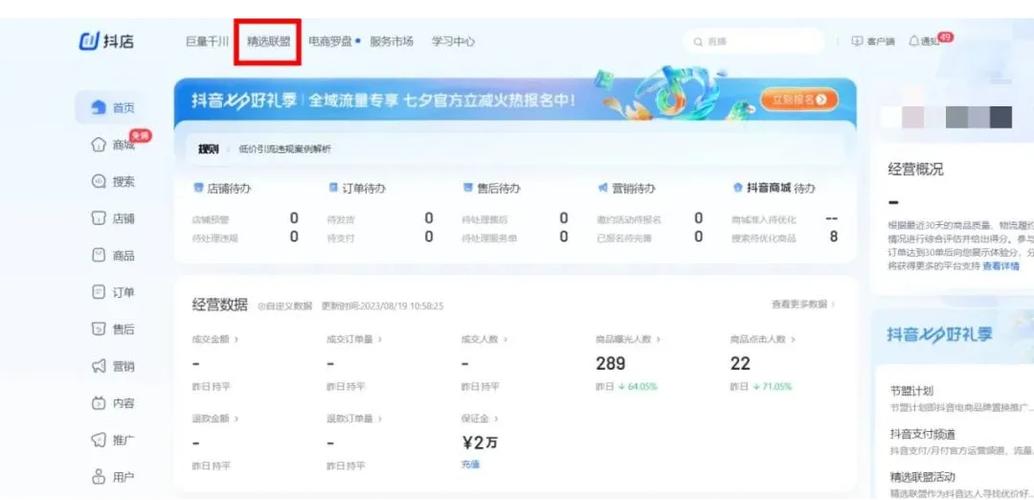
Task: Open 巨量千川 in top navigation
Action: click(x=207, y=41)
